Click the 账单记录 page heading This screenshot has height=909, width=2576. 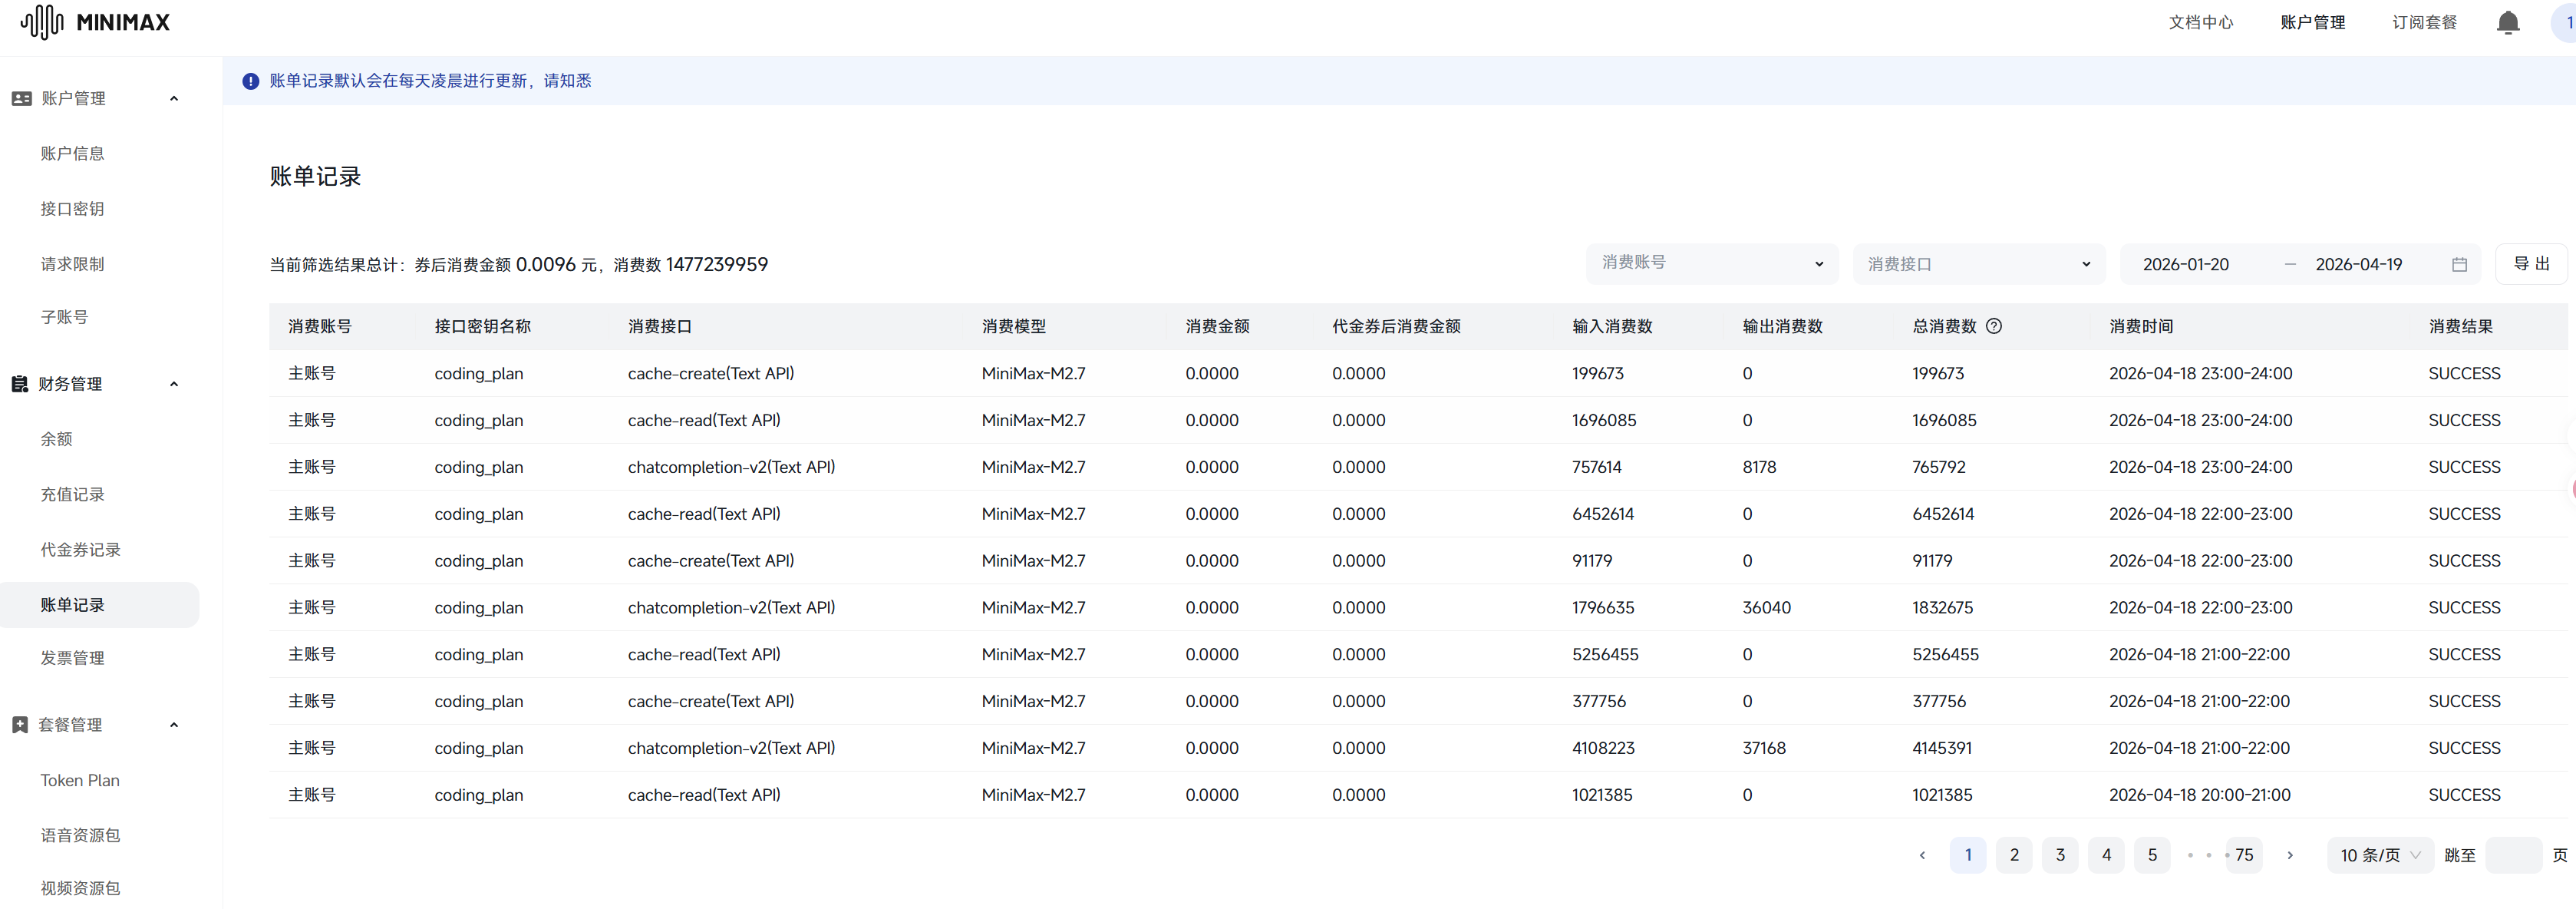(x=315, y=177)
